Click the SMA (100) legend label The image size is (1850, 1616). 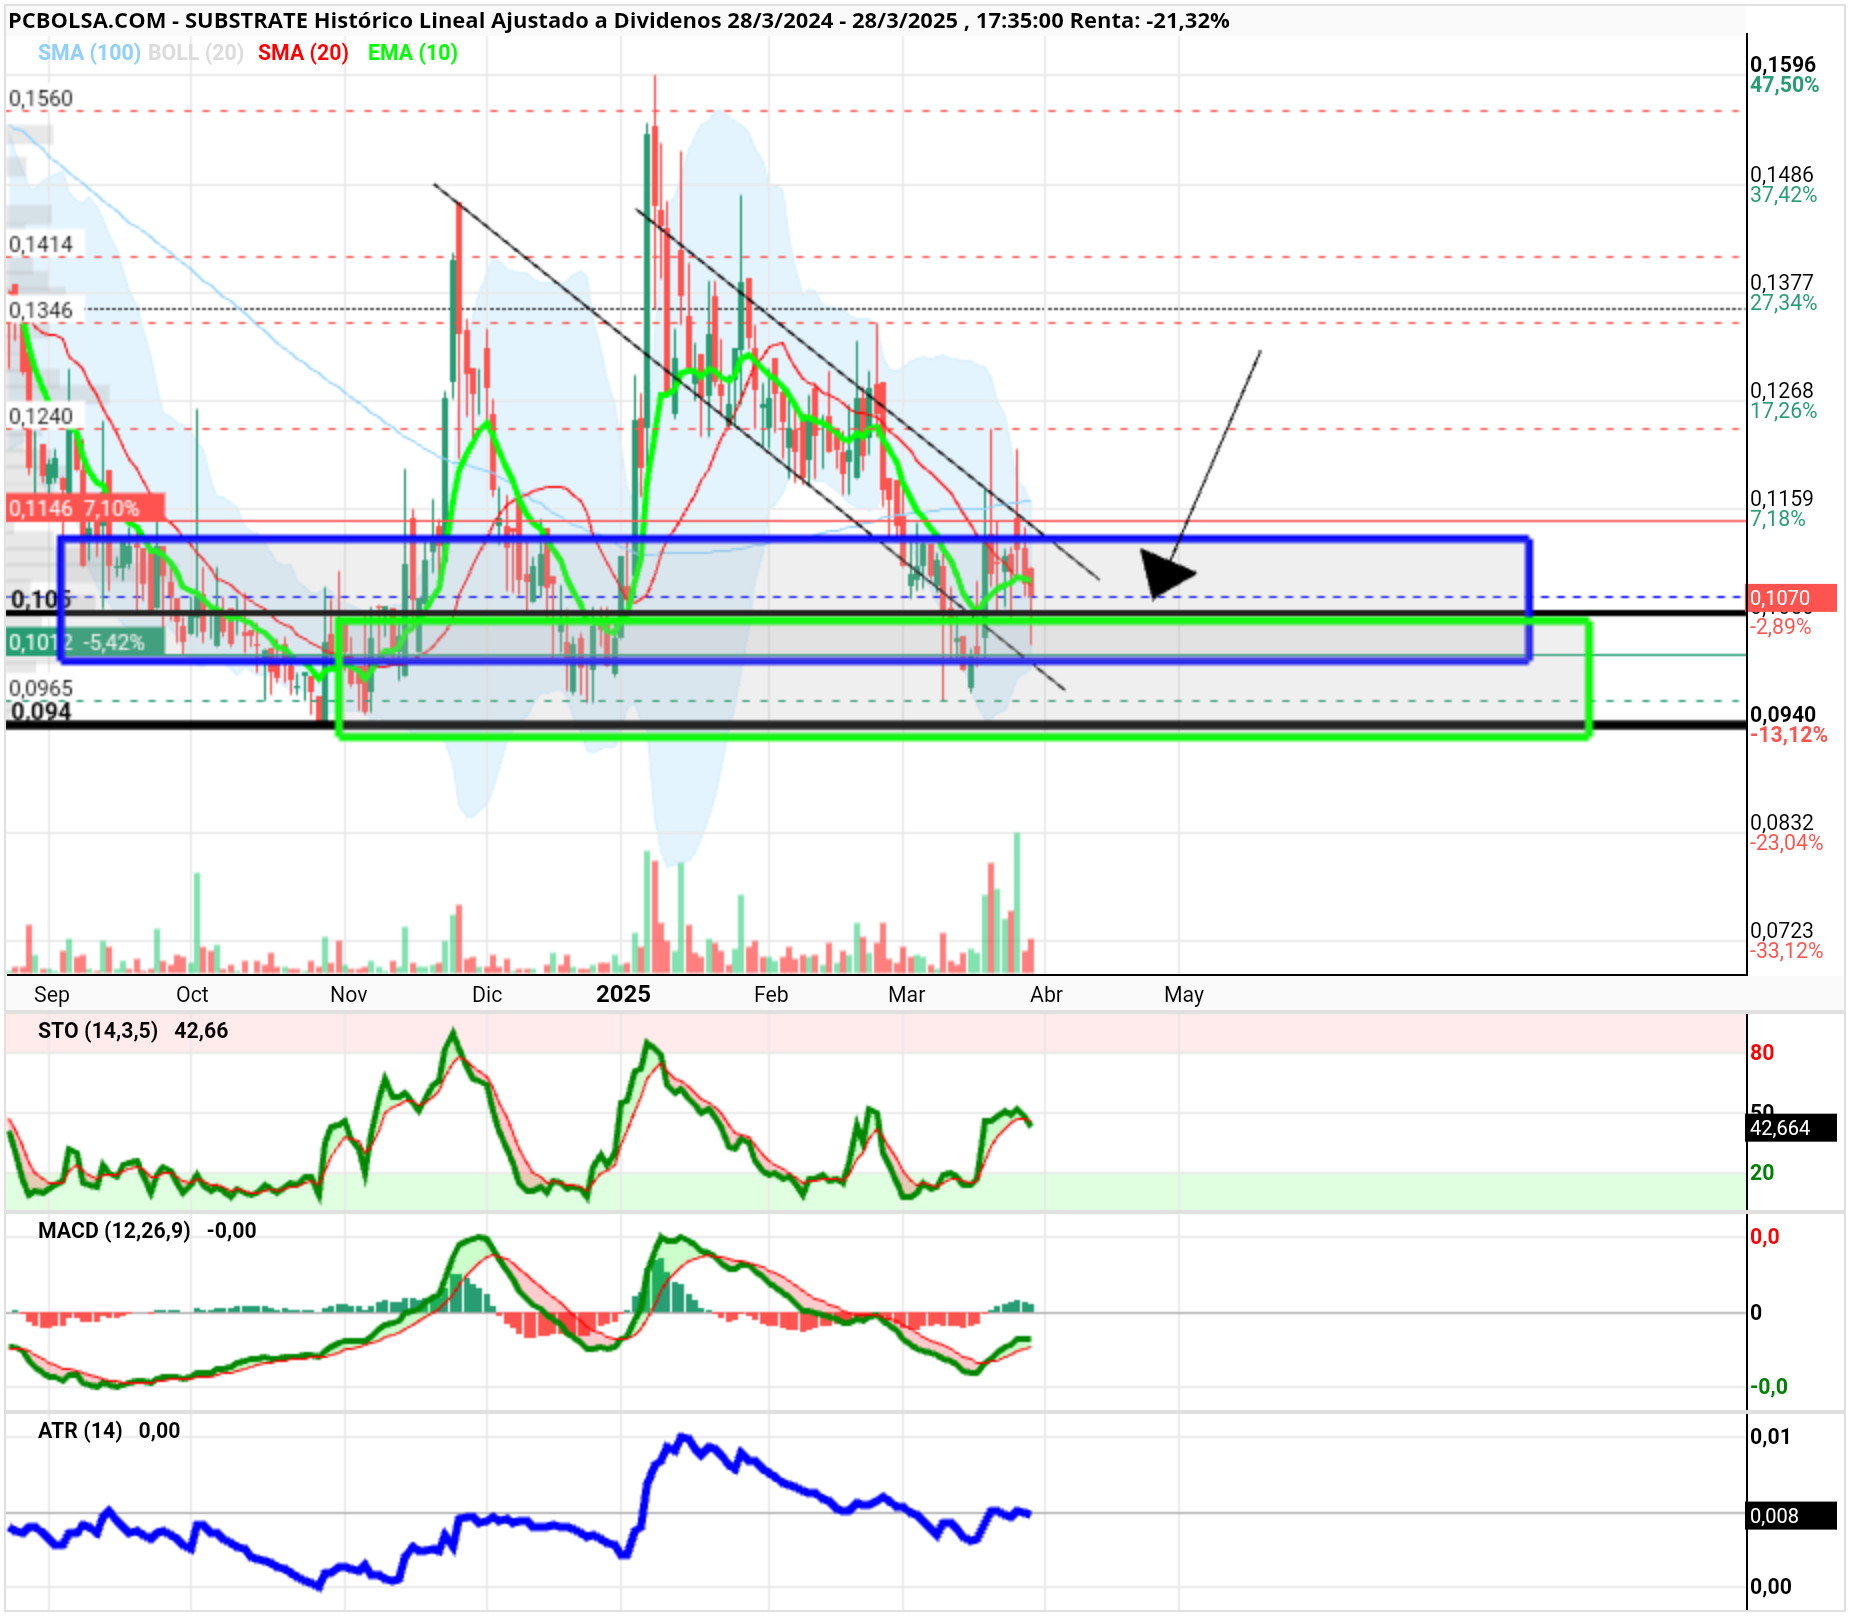pos(89,53)
